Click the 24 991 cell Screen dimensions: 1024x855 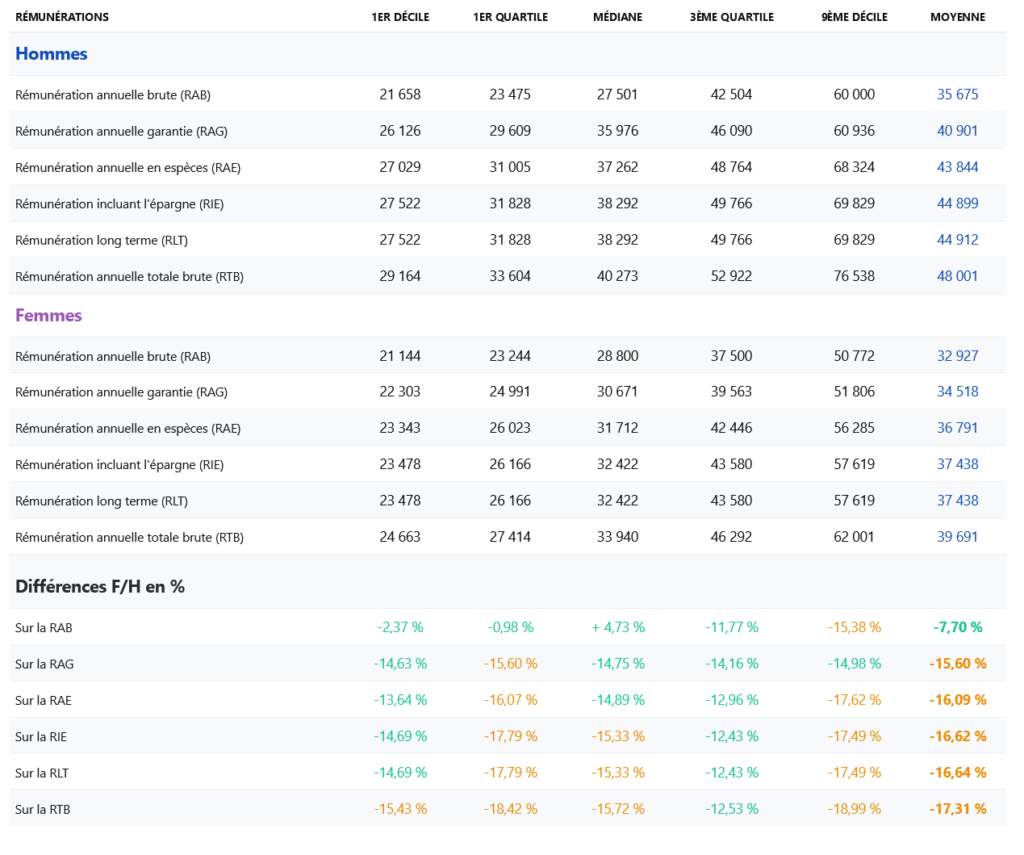510,391
